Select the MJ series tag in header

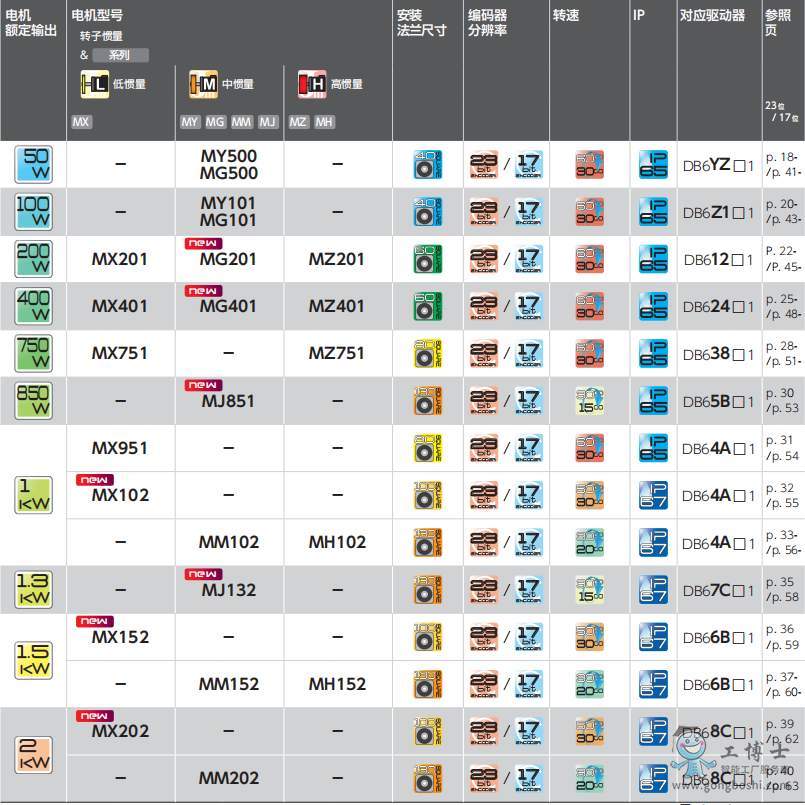point(267,122)
